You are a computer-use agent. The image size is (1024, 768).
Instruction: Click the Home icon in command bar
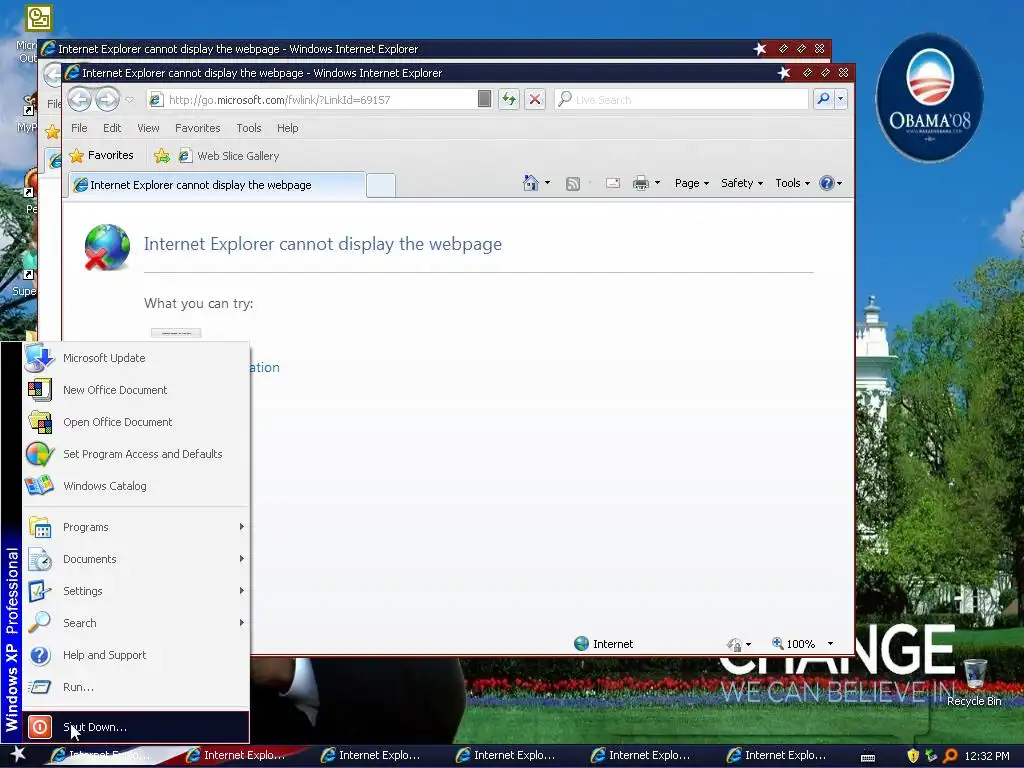point(531,183)
